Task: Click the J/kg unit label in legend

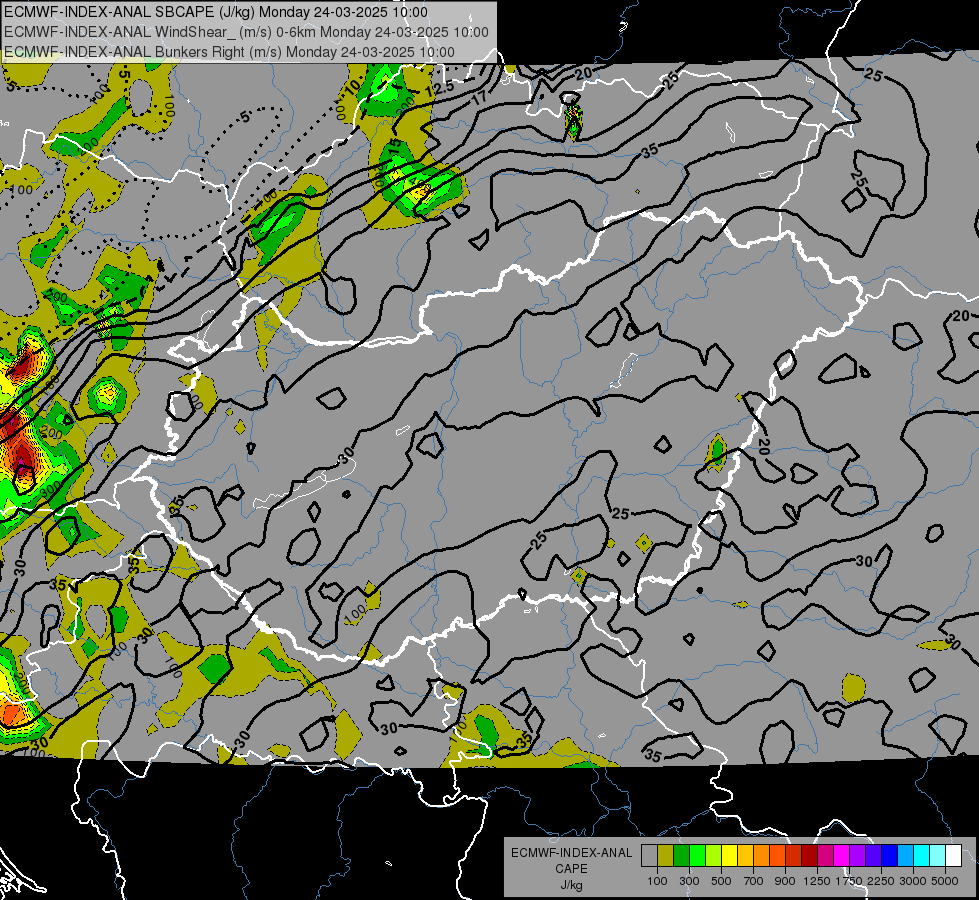Action: pos(571,885)
